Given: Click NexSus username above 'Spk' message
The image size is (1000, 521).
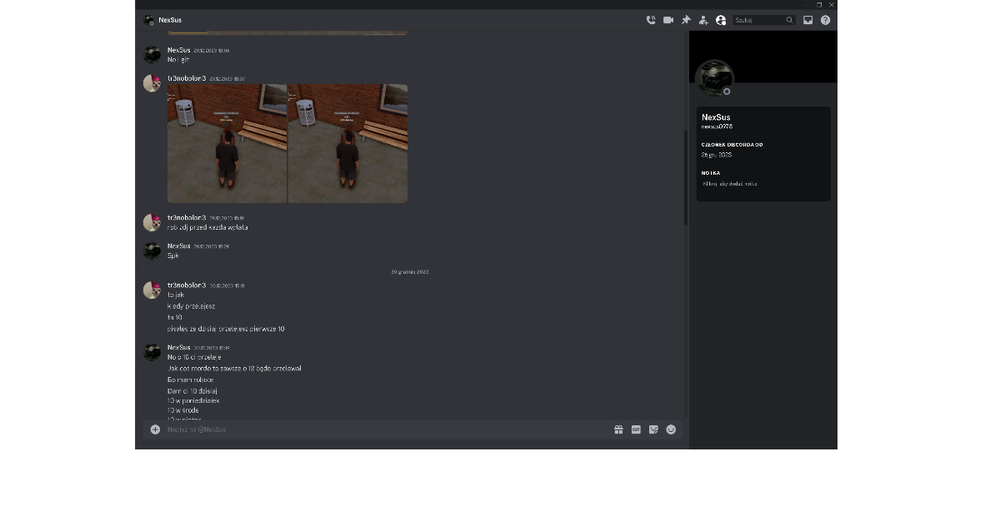Looking at the screenshot, I should tap(179, 246).
